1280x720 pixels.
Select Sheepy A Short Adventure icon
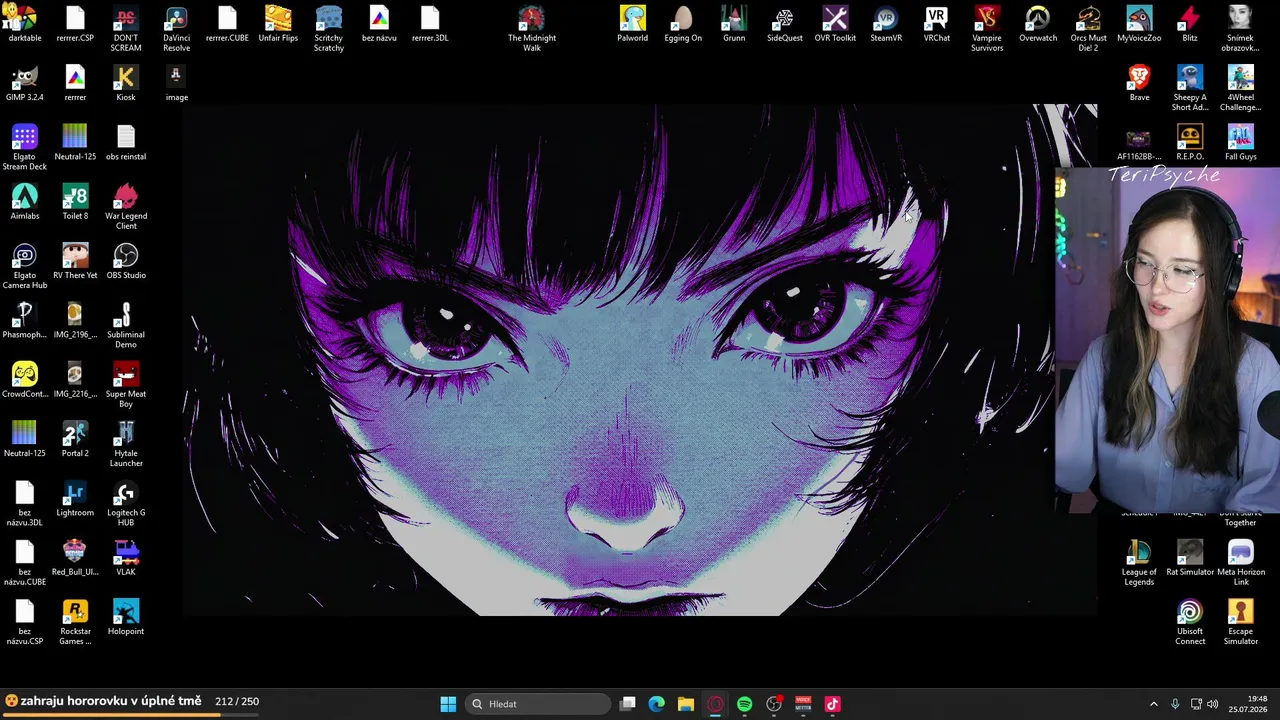tap(1190, 88)
